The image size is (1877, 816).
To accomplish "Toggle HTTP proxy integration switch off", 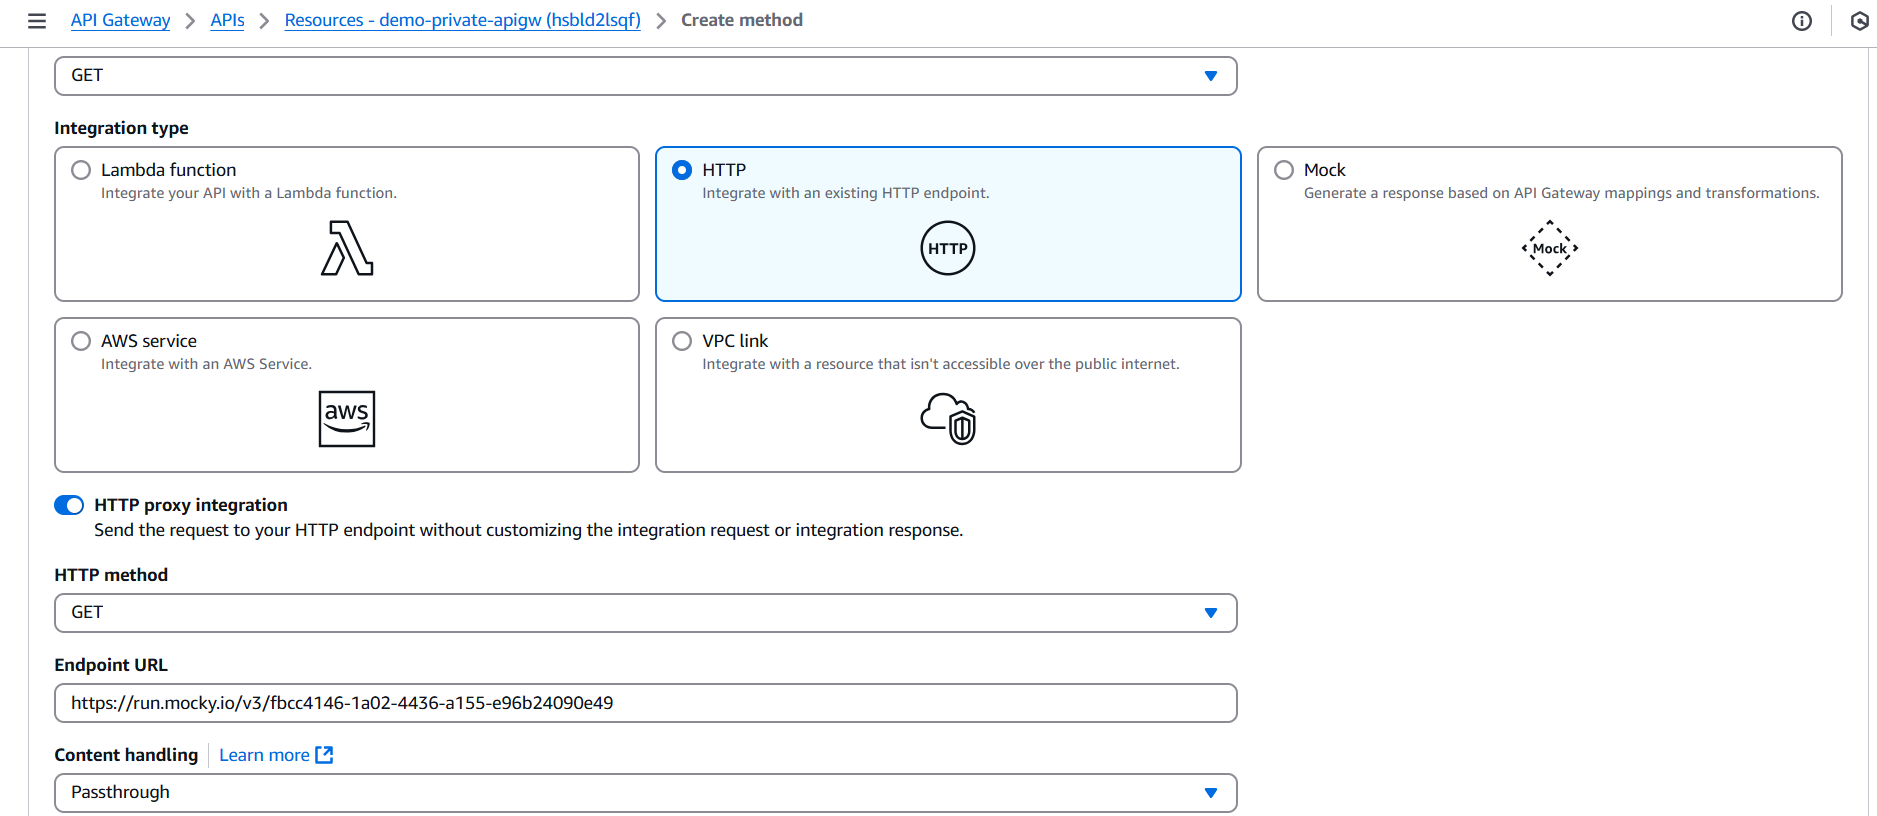I will (69, 505).
